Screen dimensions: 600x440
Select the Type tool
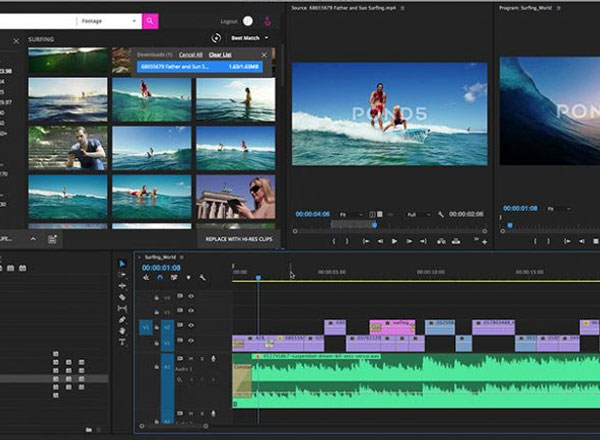point(122,342)
